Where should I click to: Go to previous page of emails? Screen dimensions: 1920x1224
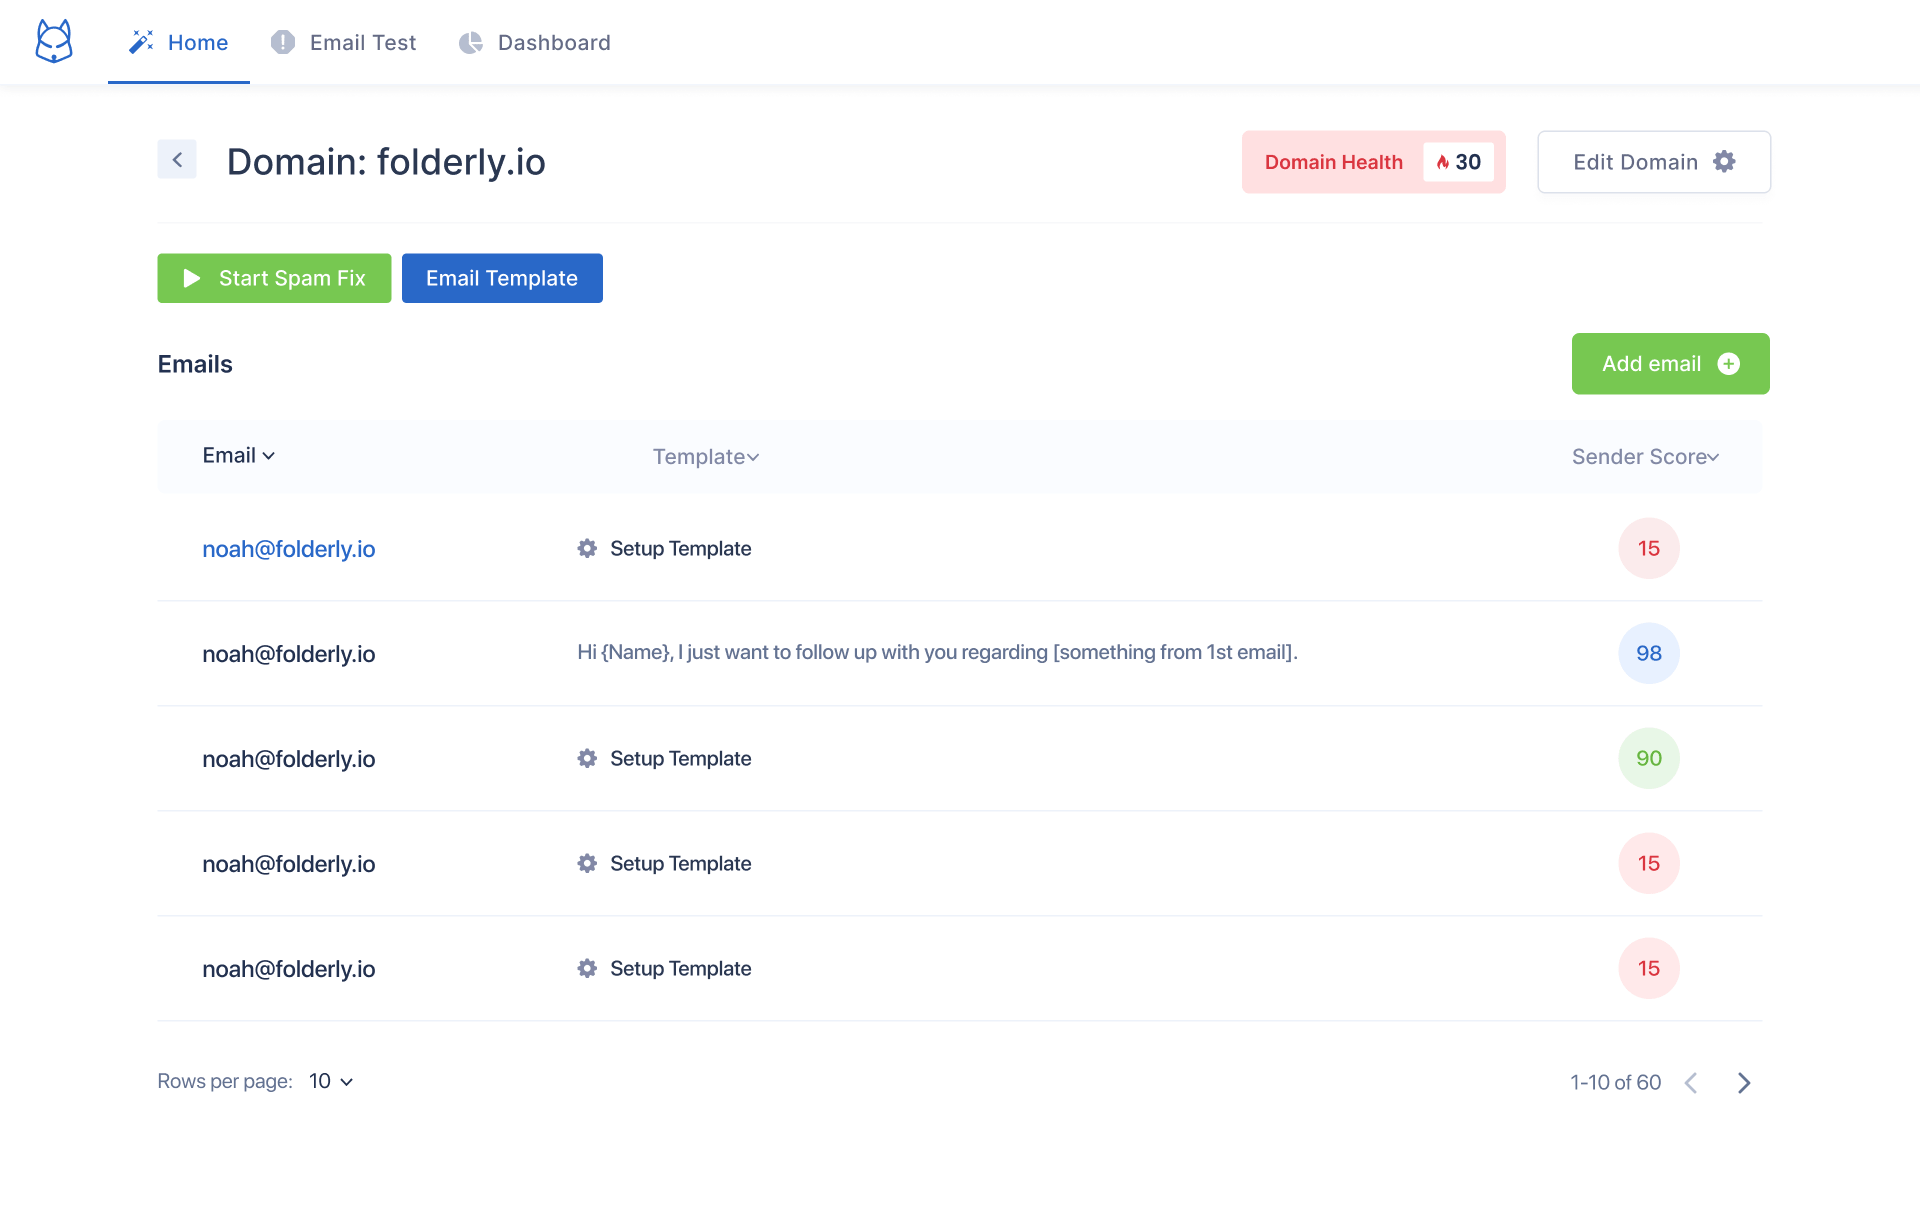pos(1691,1083)
